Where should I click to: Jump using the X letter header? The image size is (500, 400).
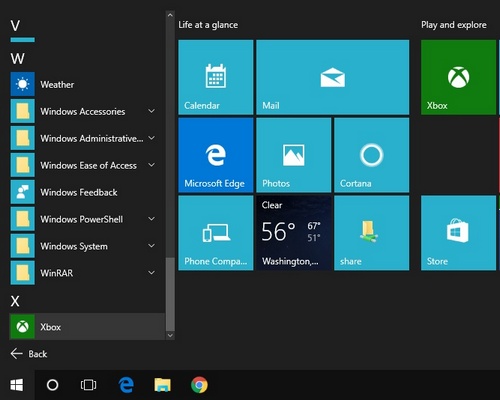[x=15, y=301]
